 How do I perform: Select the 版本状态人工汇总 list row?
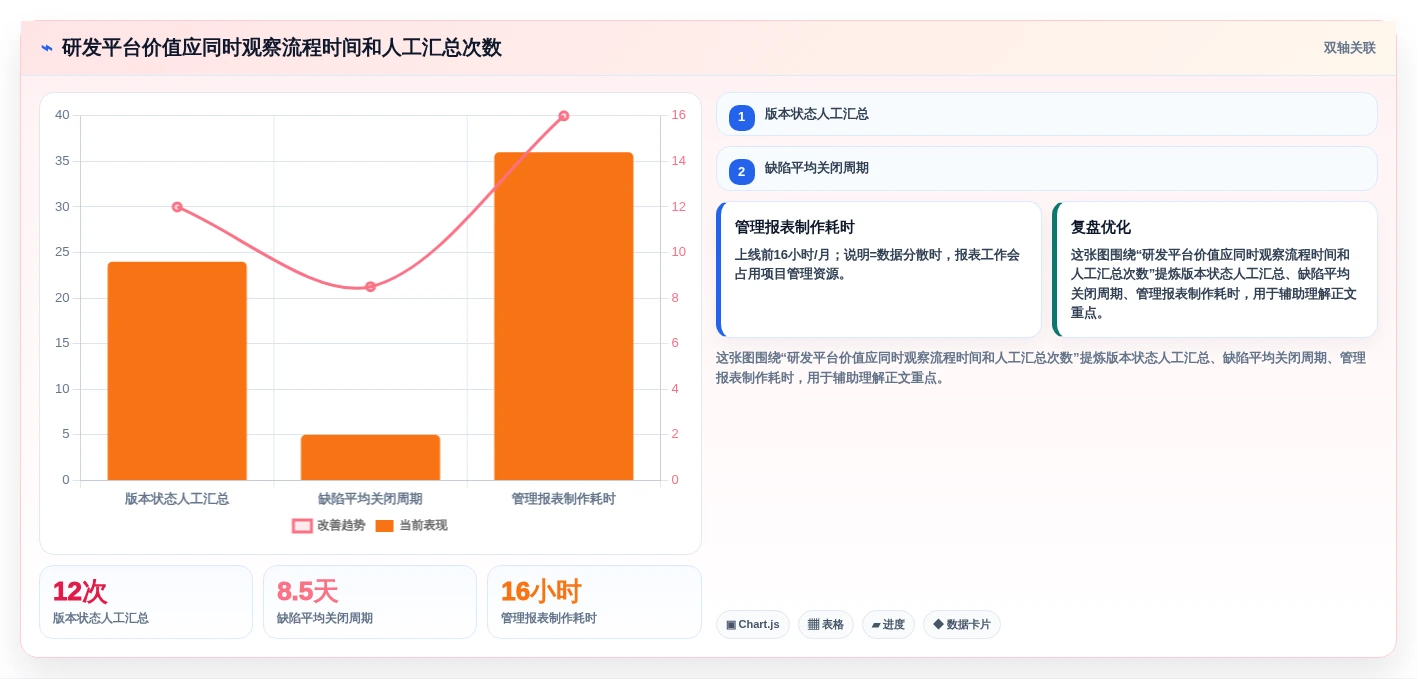[x=1046, y=114]
